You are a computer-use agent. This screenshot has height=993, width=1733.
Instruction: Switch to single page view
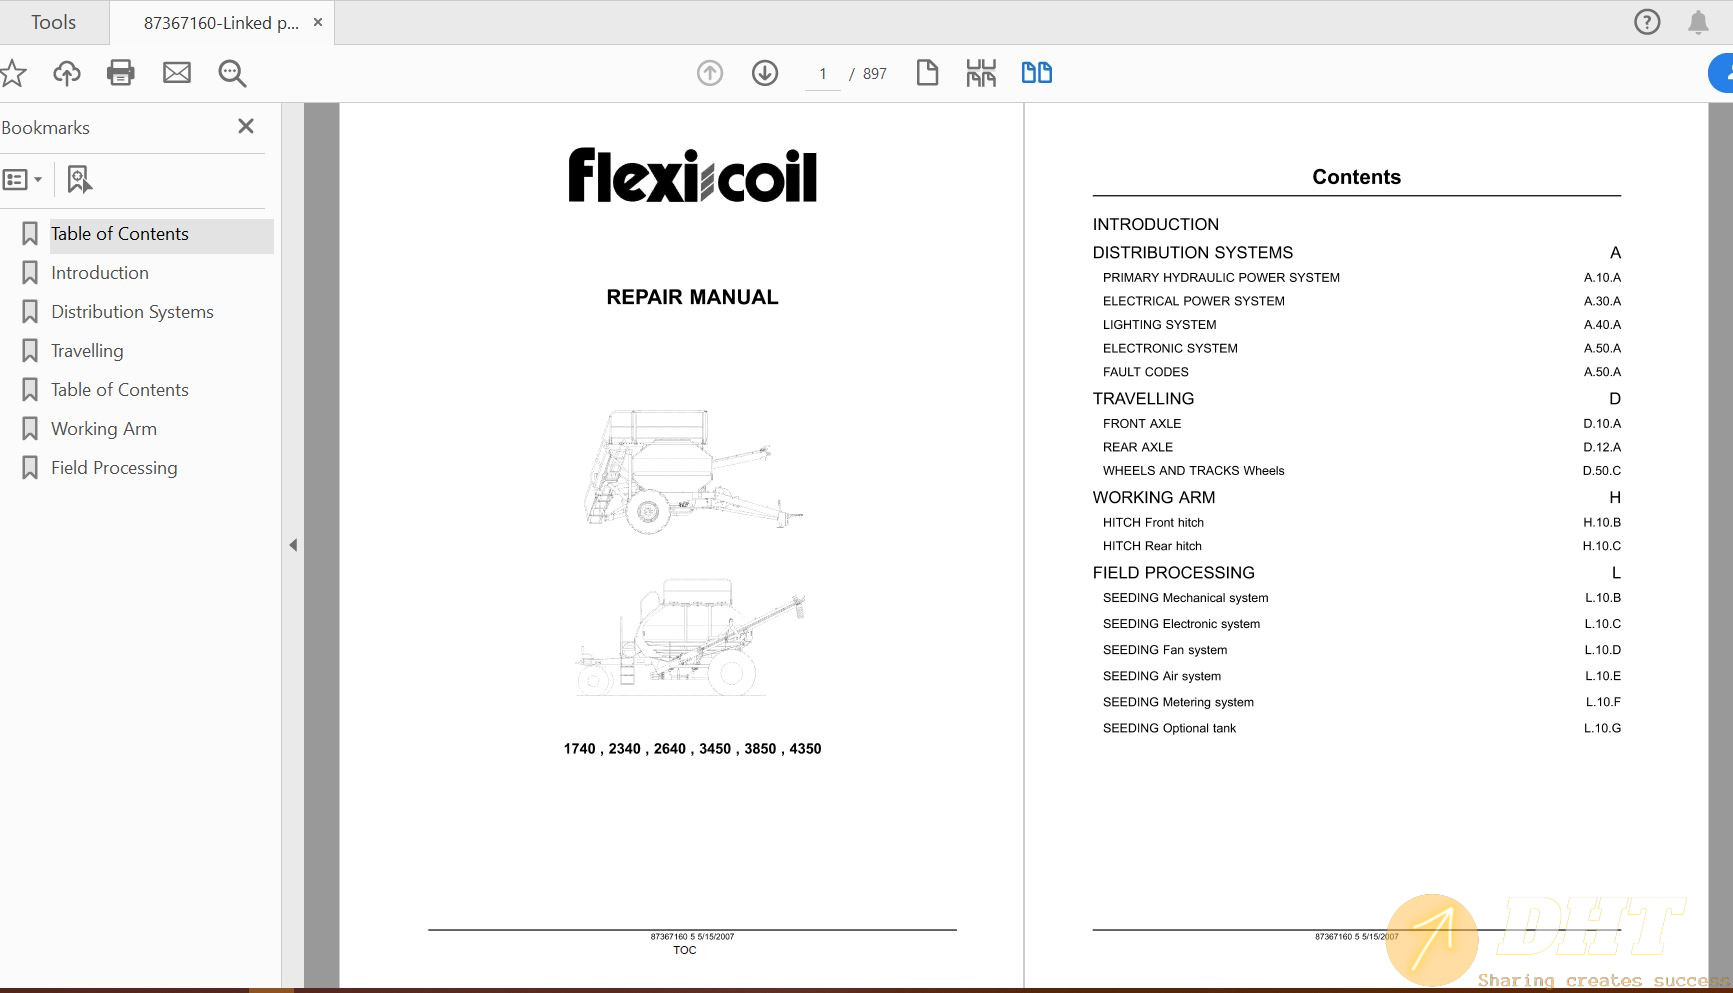[x=927, y=72]
